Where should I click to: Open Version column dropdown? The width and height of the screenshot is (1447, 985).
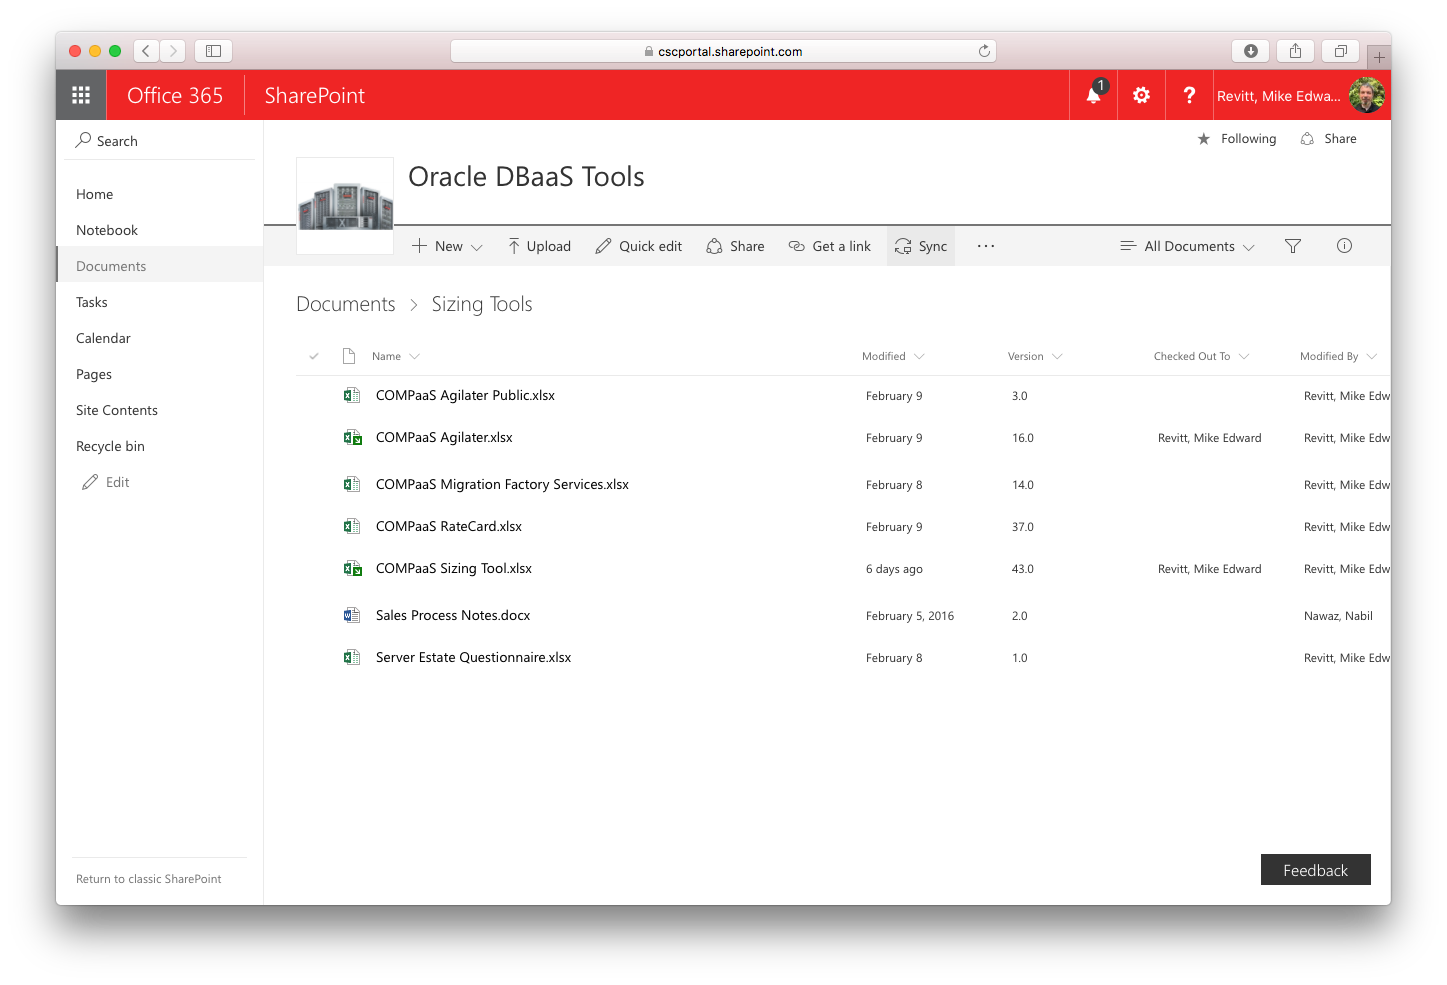coord(1057,356)
